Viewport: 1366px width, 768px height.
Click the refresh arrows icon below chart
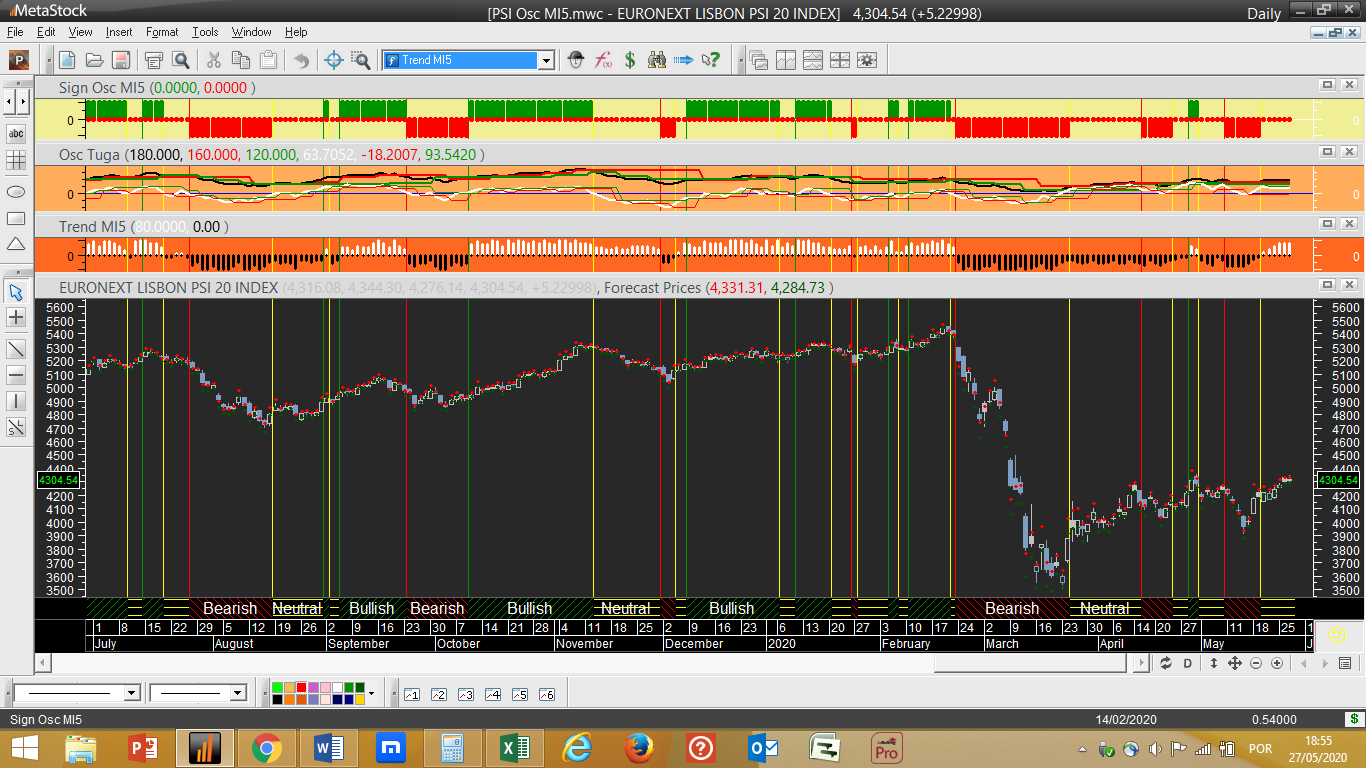tap(1165, 663)
